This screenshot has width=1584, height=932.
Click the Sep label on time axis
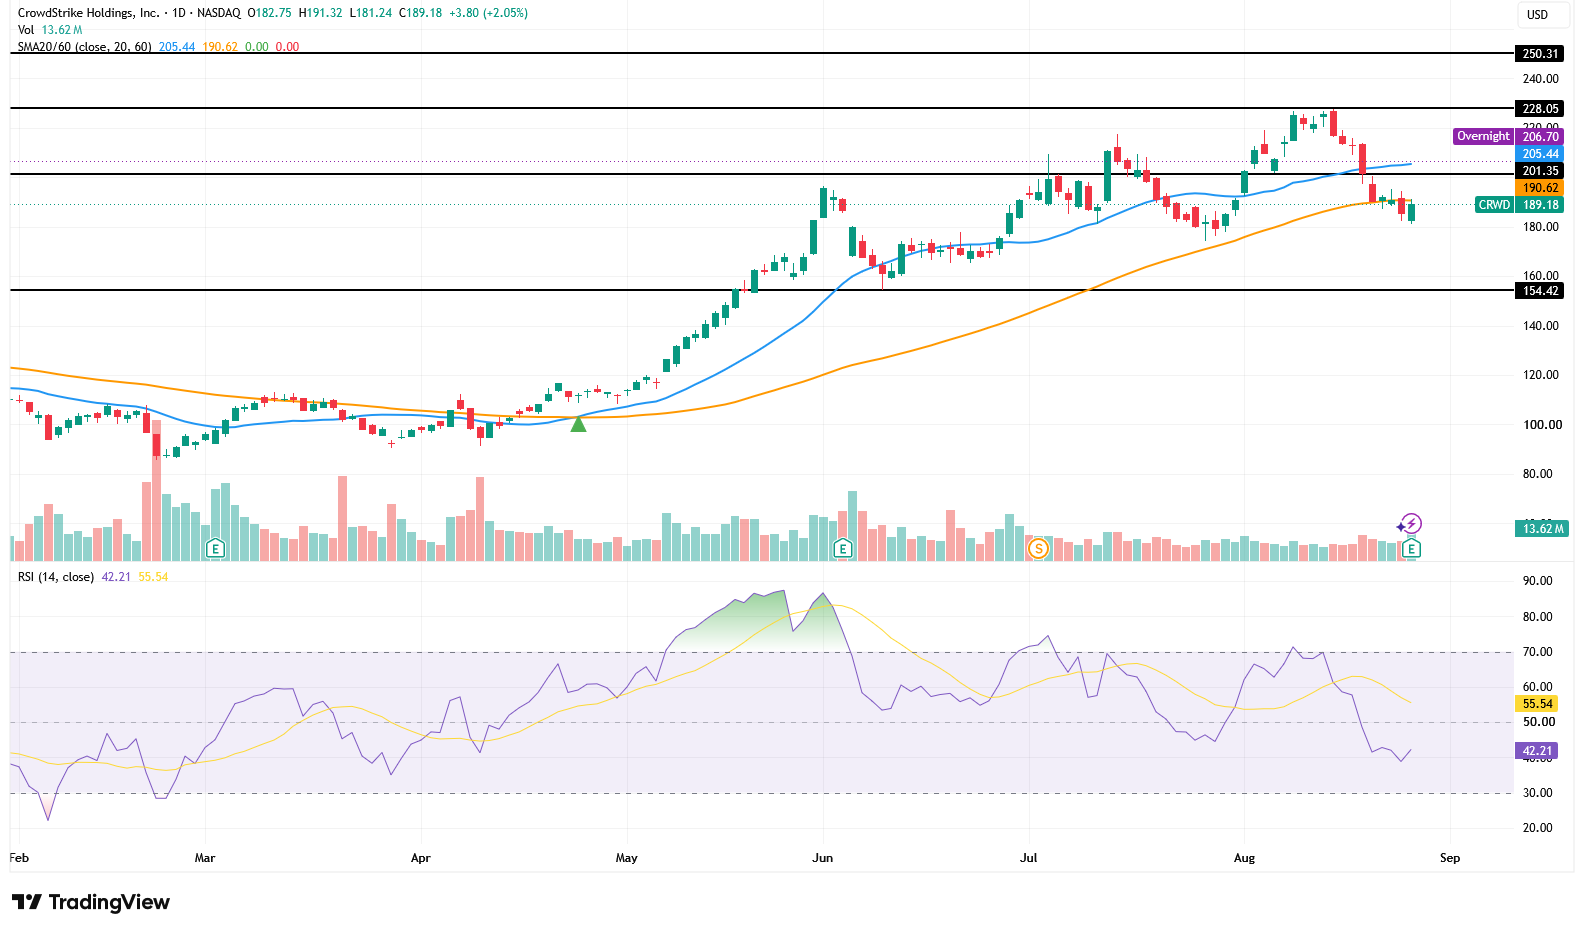click(1450, 858)
